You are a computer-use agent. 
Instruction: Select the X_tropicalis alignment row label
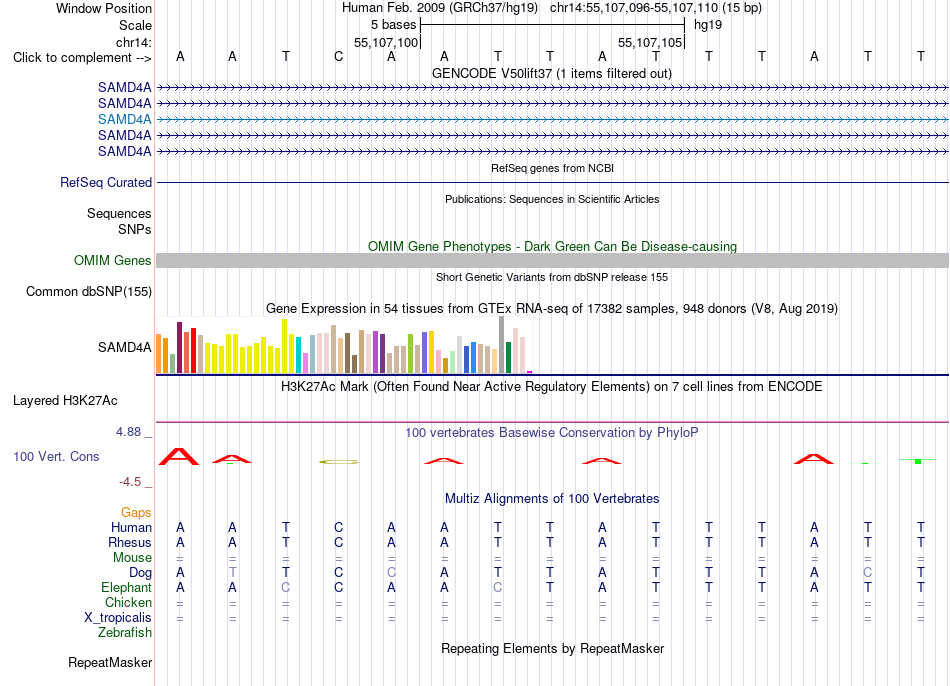(x=118, y=618)
